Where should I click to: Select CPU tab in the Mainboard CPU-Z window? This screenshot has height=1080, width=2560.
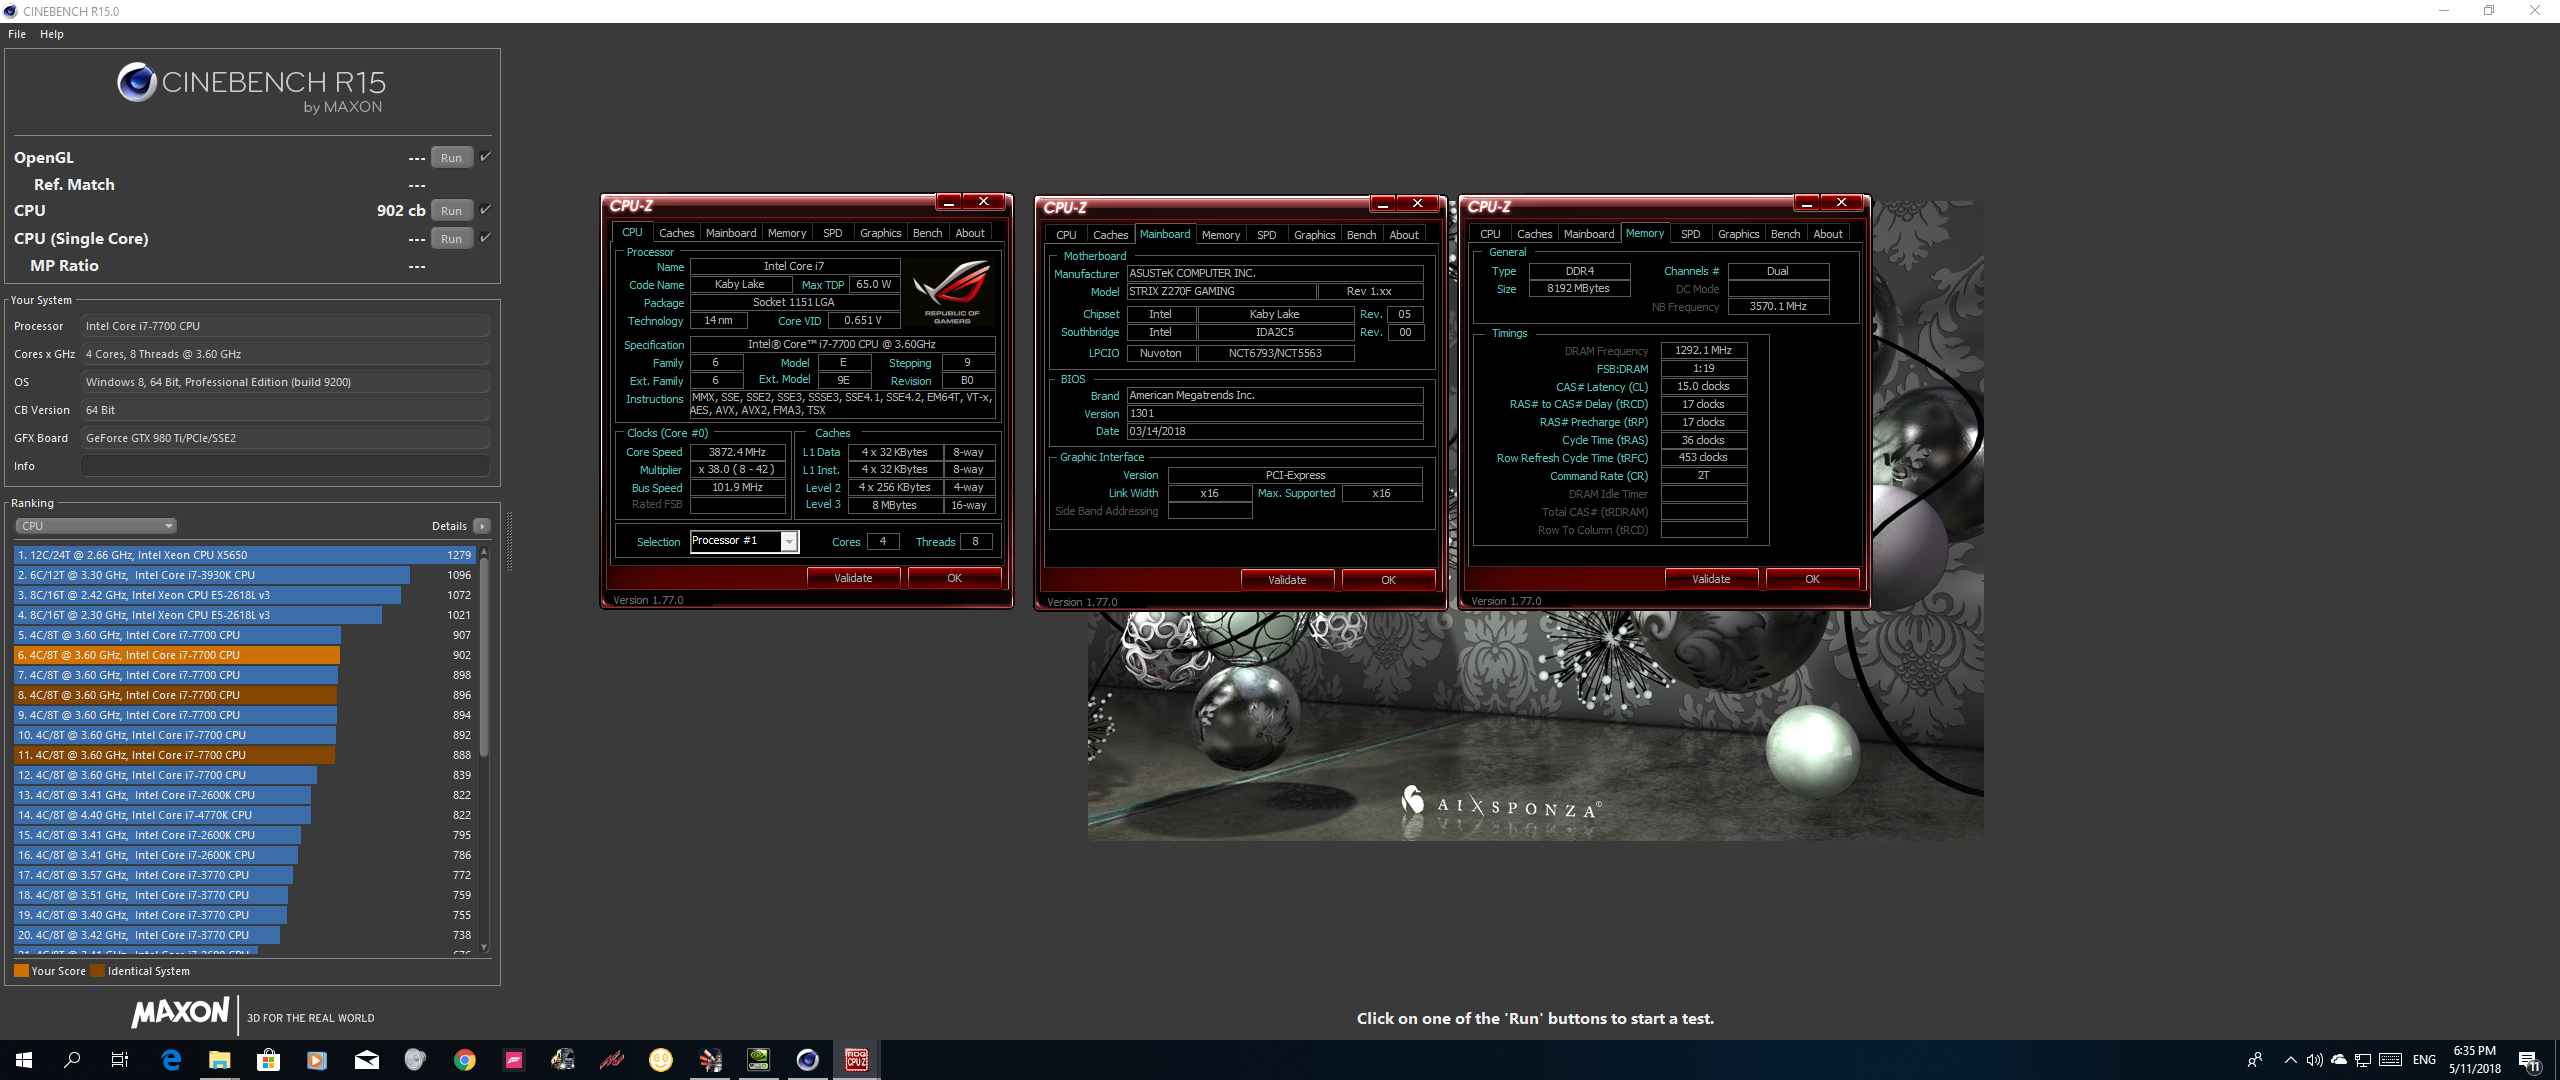point(1066,235)
